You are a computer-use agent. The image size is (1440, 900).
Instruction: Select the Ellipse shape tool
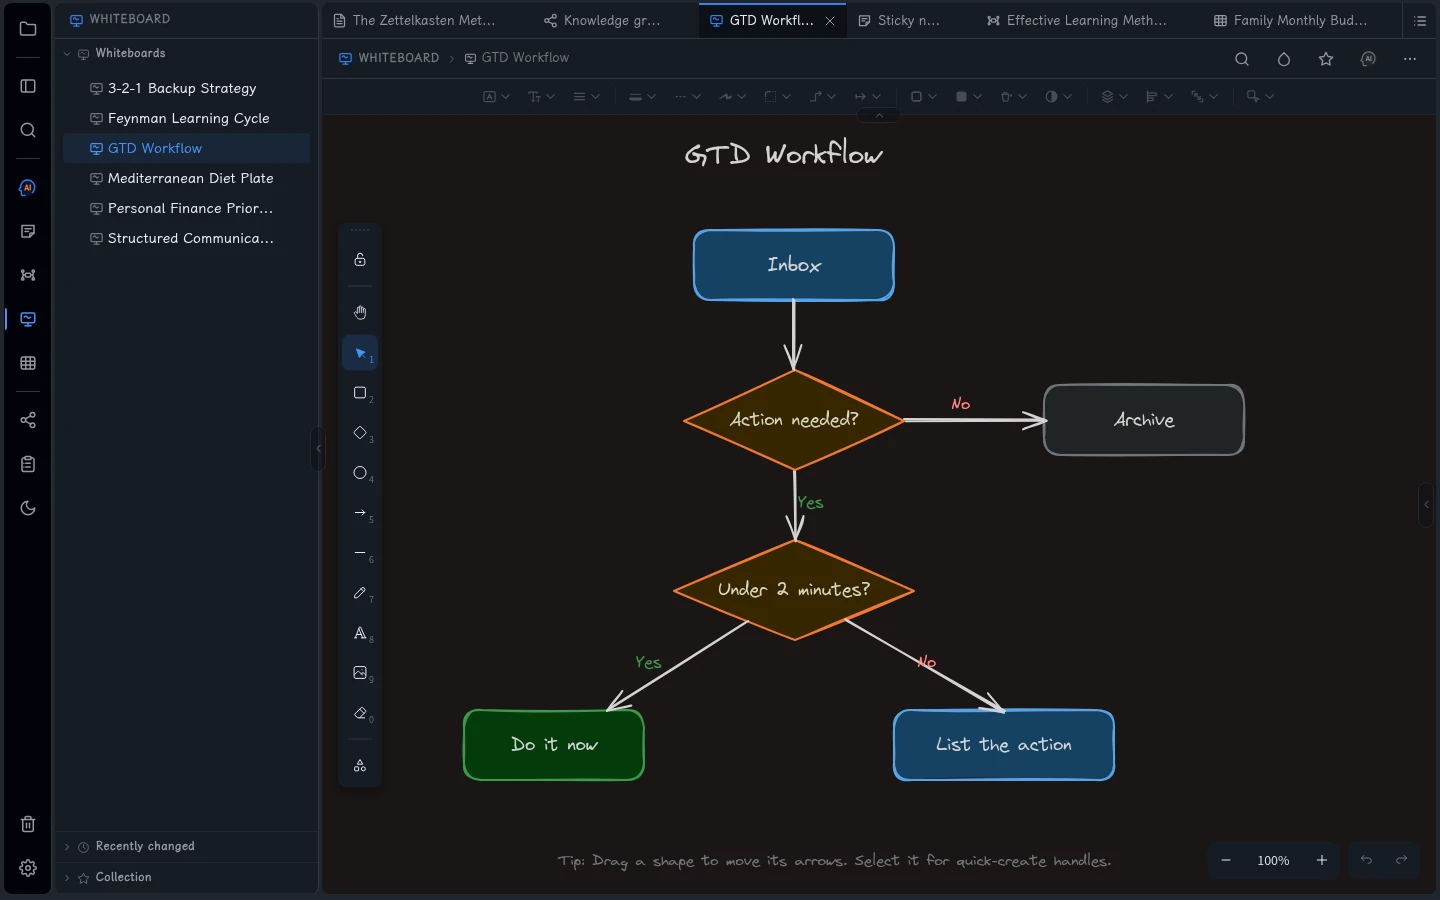[x=360, y=474]
